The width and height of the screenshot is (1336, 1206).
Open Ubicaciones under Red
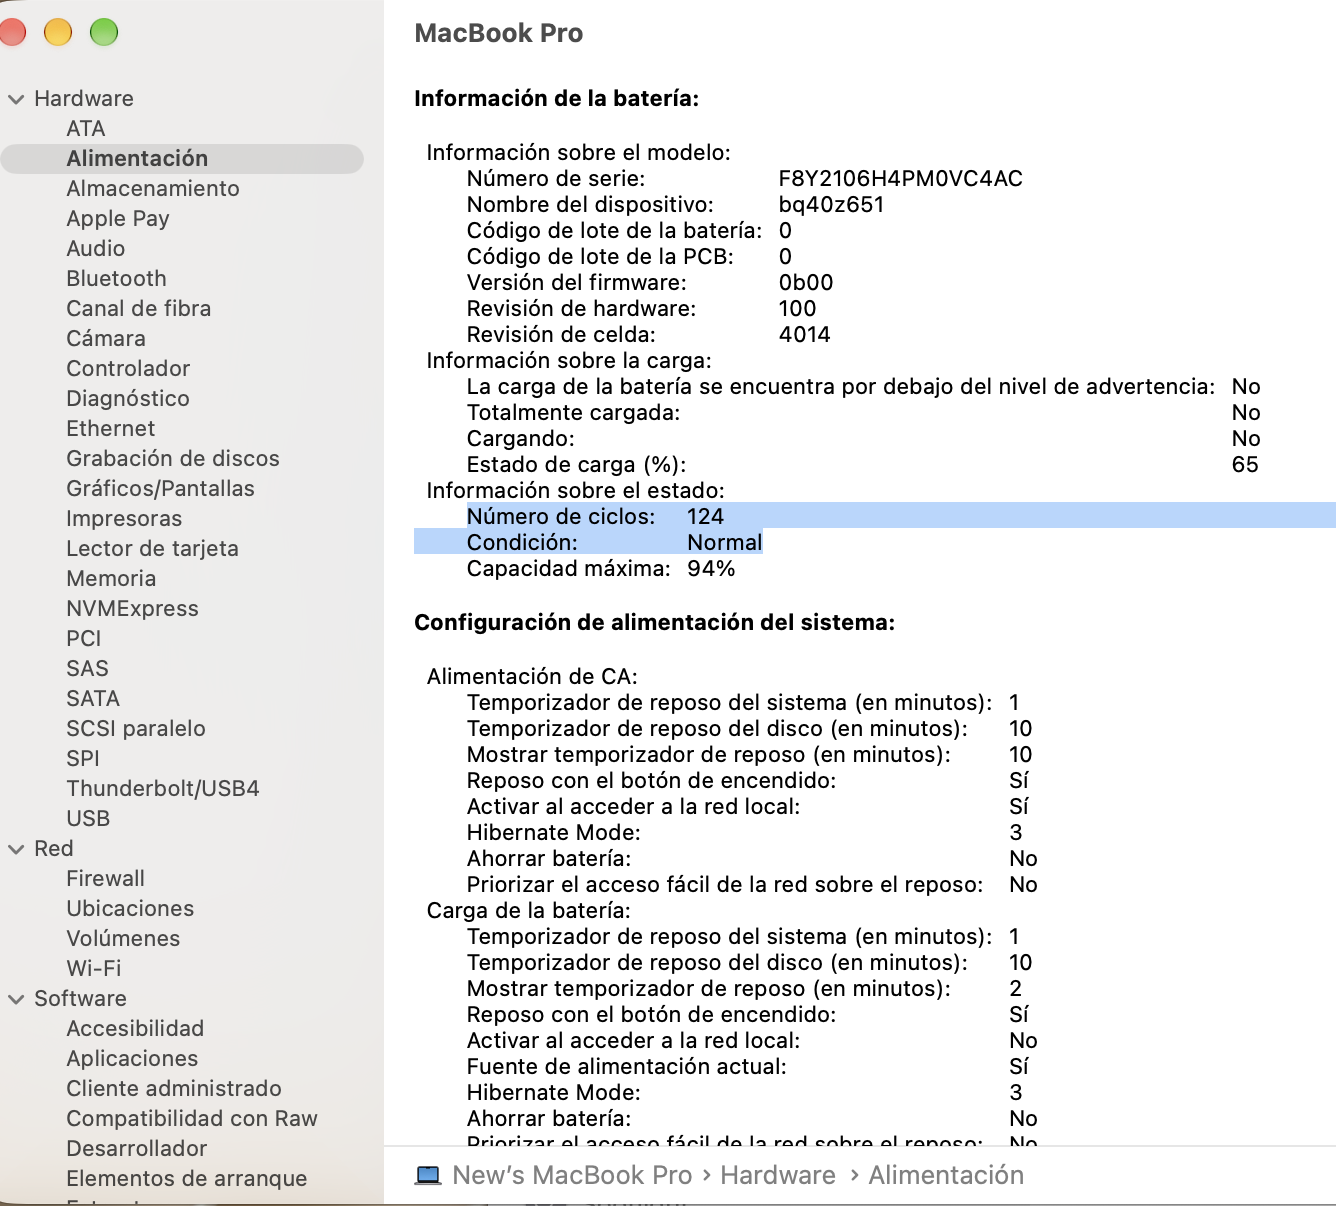point(130,908)
